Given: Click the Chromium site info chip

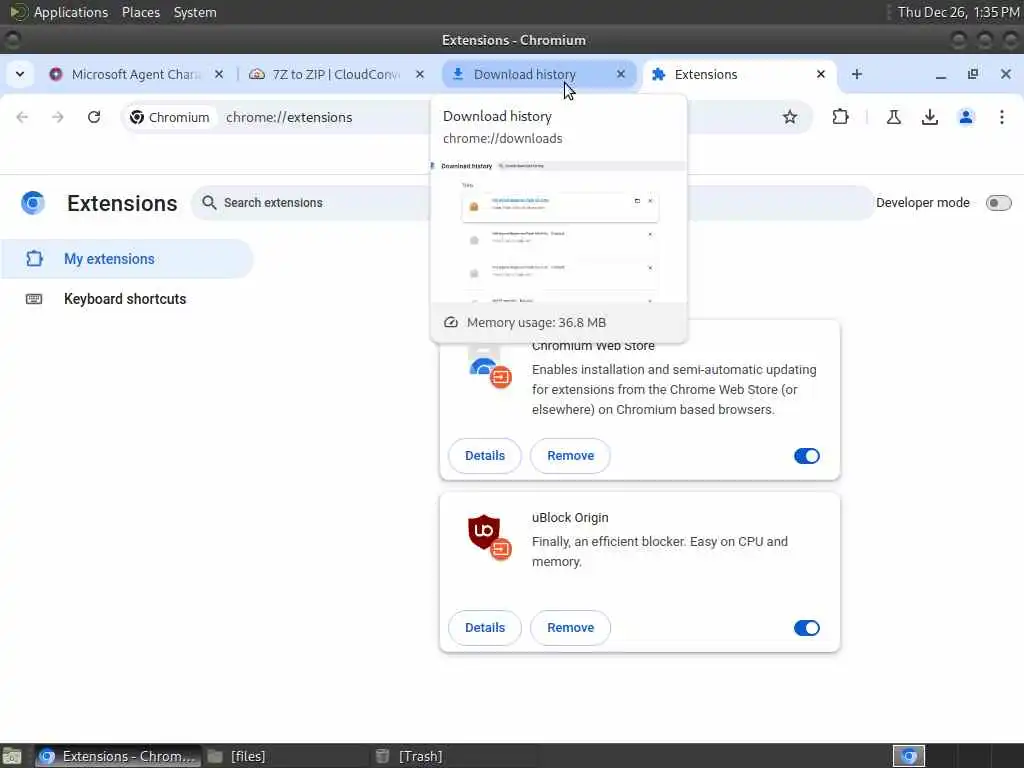Looking at the screenshot, I should click(x=170, y=117).
